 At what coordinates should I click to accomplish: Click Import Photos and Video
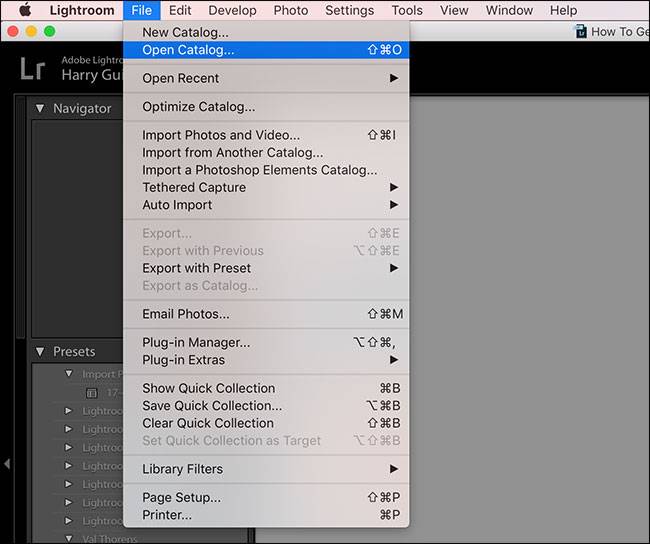pos(221,135)
